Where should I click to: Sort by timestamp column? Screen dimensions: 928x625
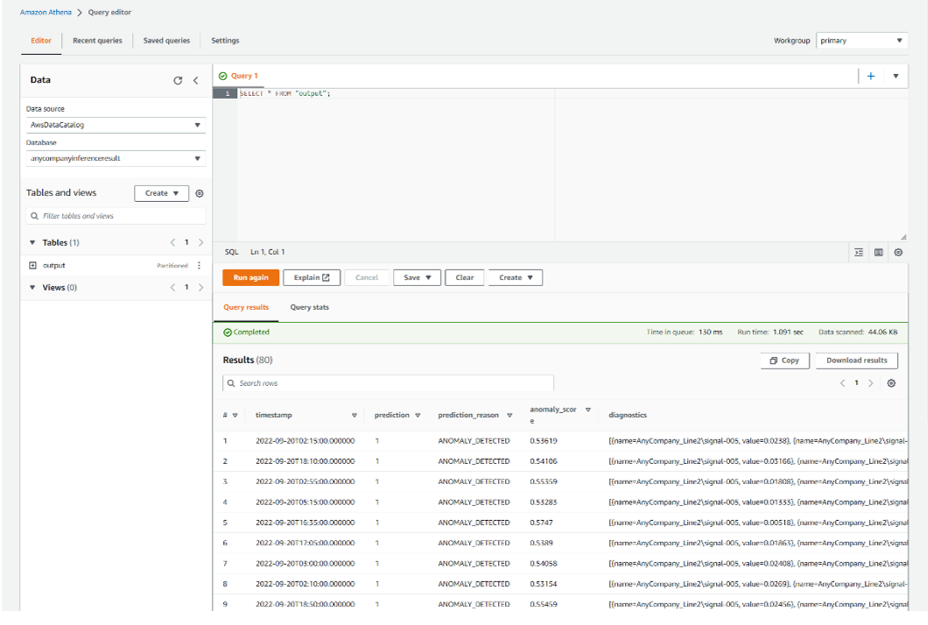(x=354, y=415)
